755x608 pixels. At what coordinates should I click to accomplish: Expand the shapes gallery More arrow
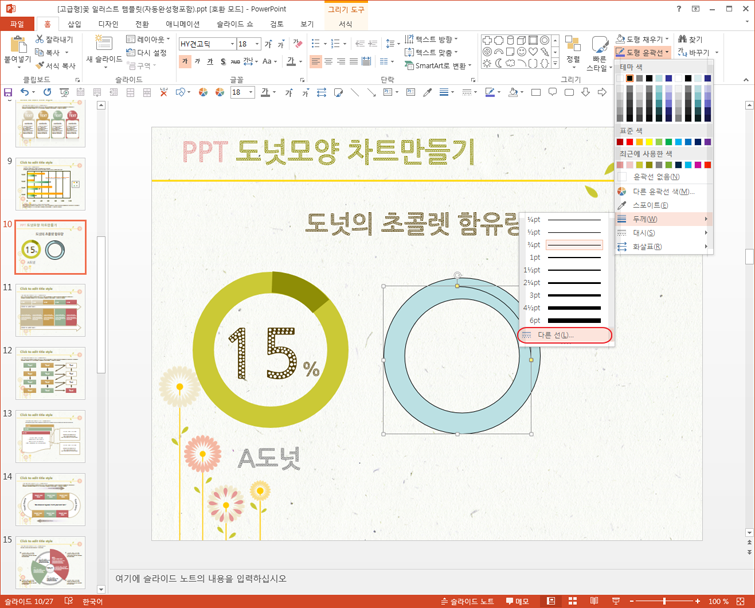click(x=555, y=64)
